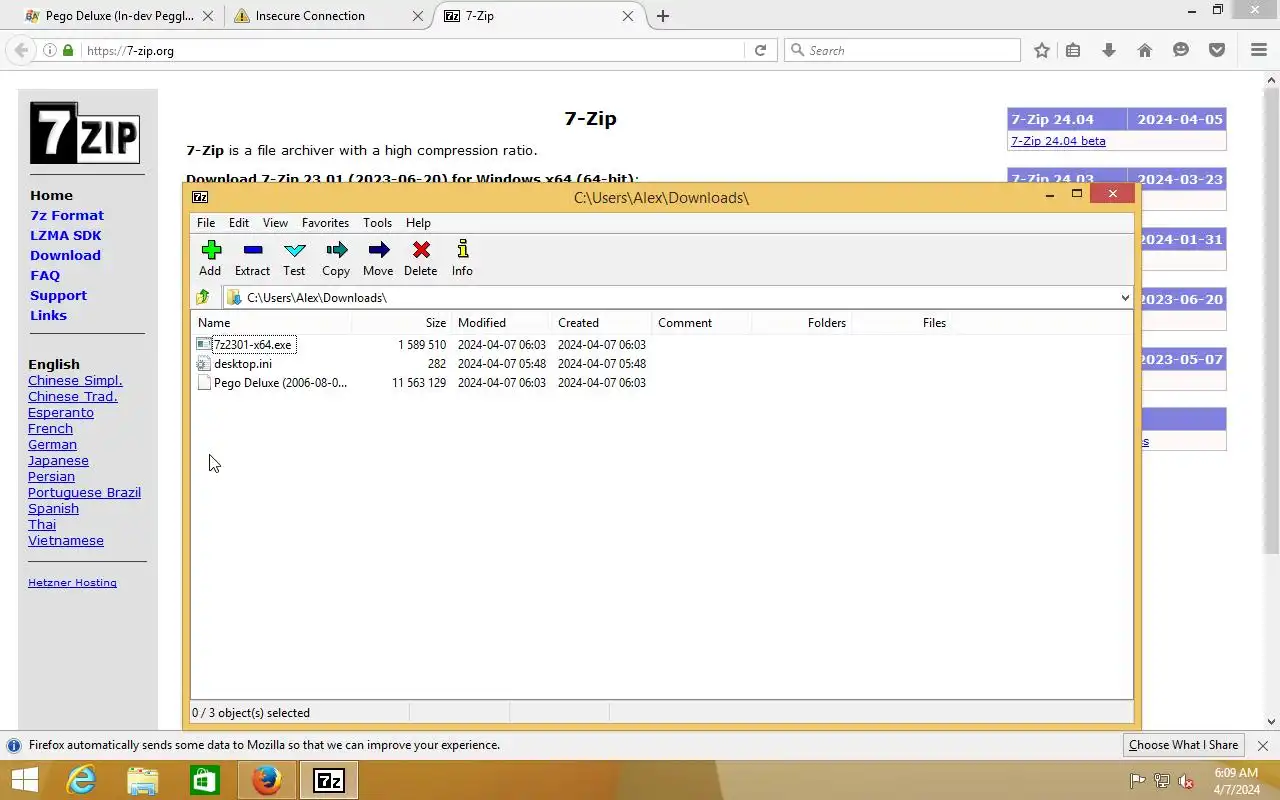
Task: Click the site information icon in URL bar
Action: click(x=50, y=50)
